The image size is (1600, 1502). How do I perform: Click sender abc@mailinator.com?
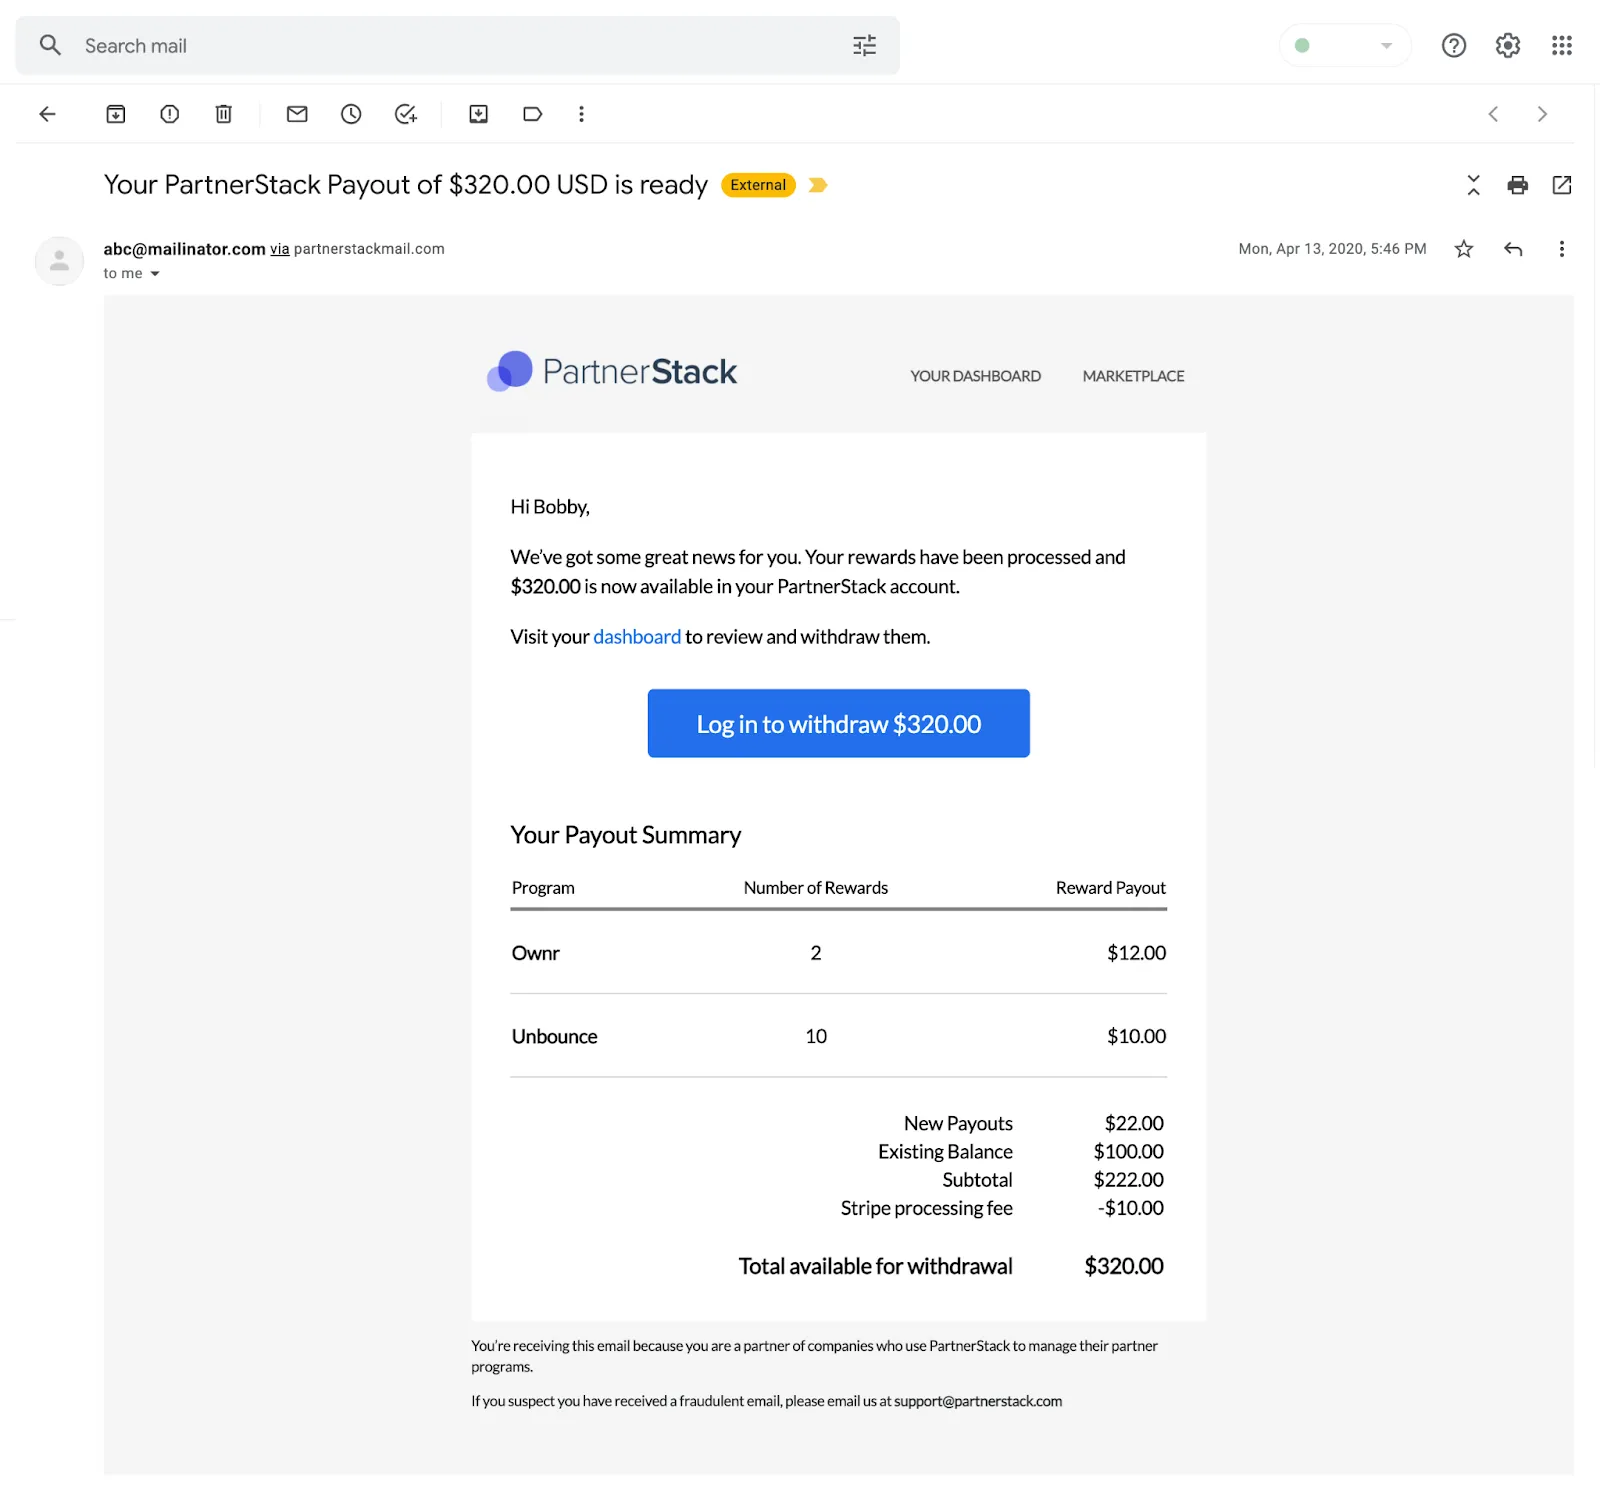[x=184, y=249]
